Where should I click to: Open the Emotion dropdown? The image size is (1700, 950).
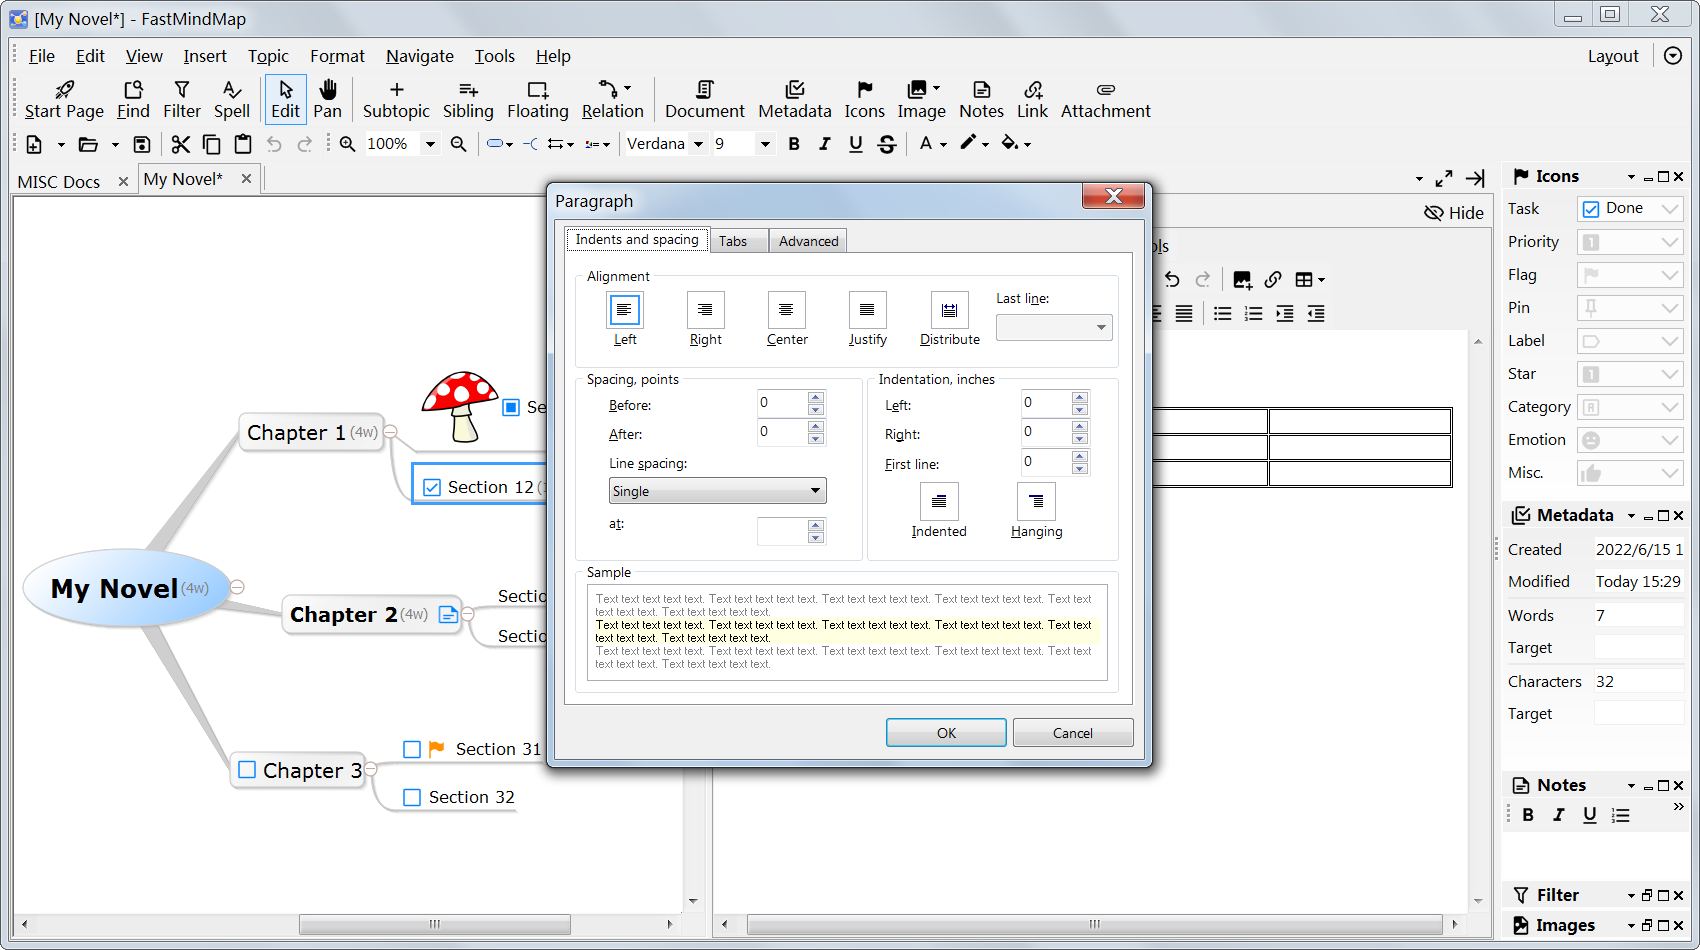(x=1630, y=440)
